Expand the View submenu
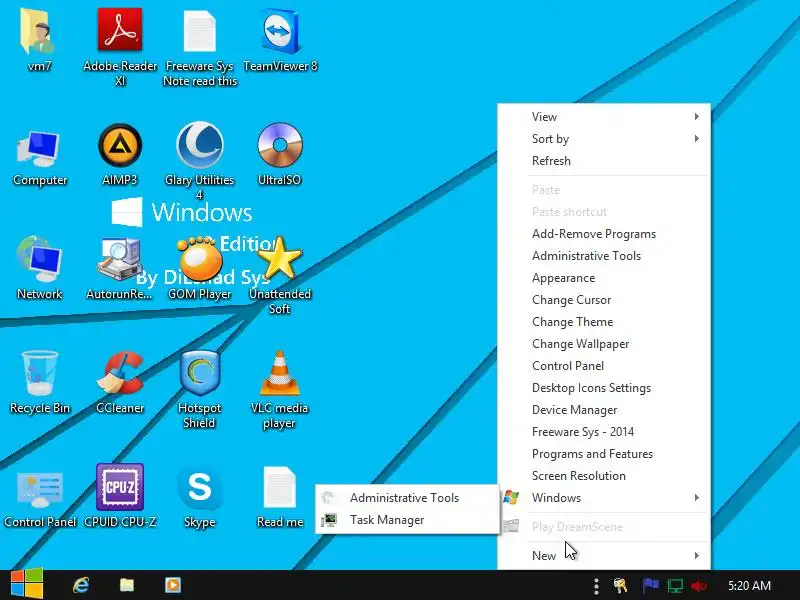 point(604,117)
